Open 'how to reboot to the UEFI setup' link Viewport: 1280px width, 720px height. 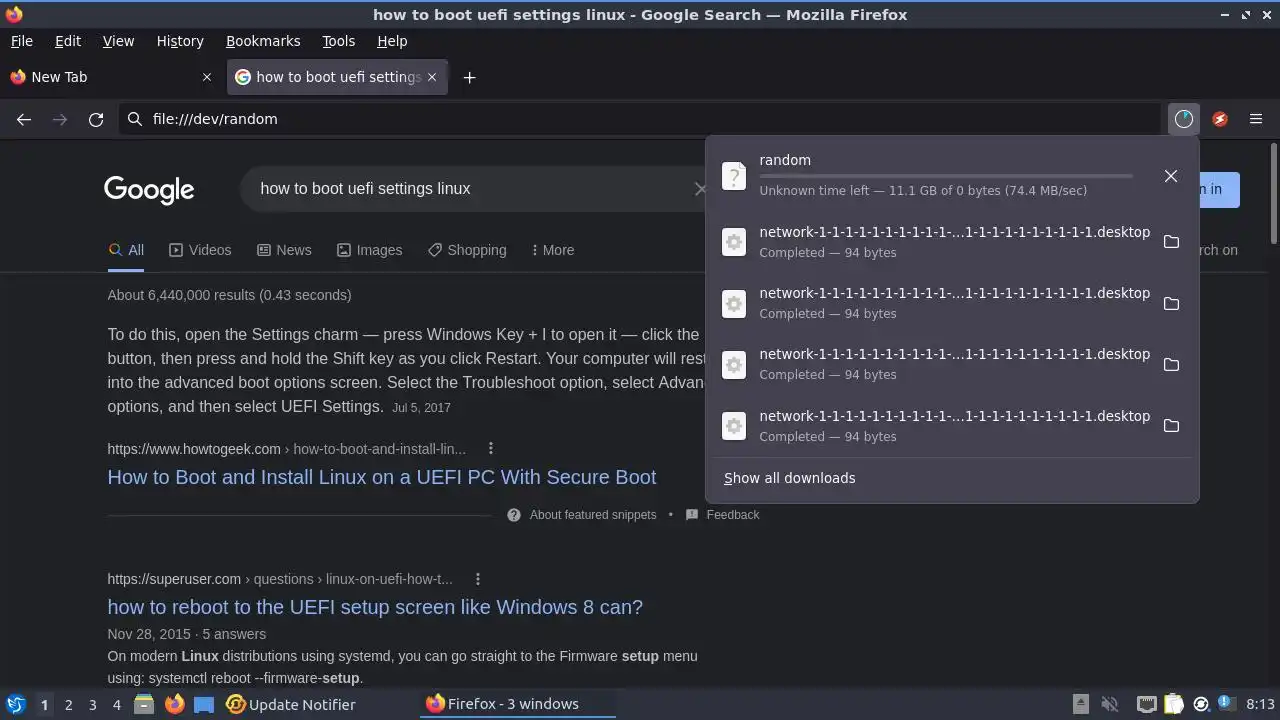(x=375, y=607)
